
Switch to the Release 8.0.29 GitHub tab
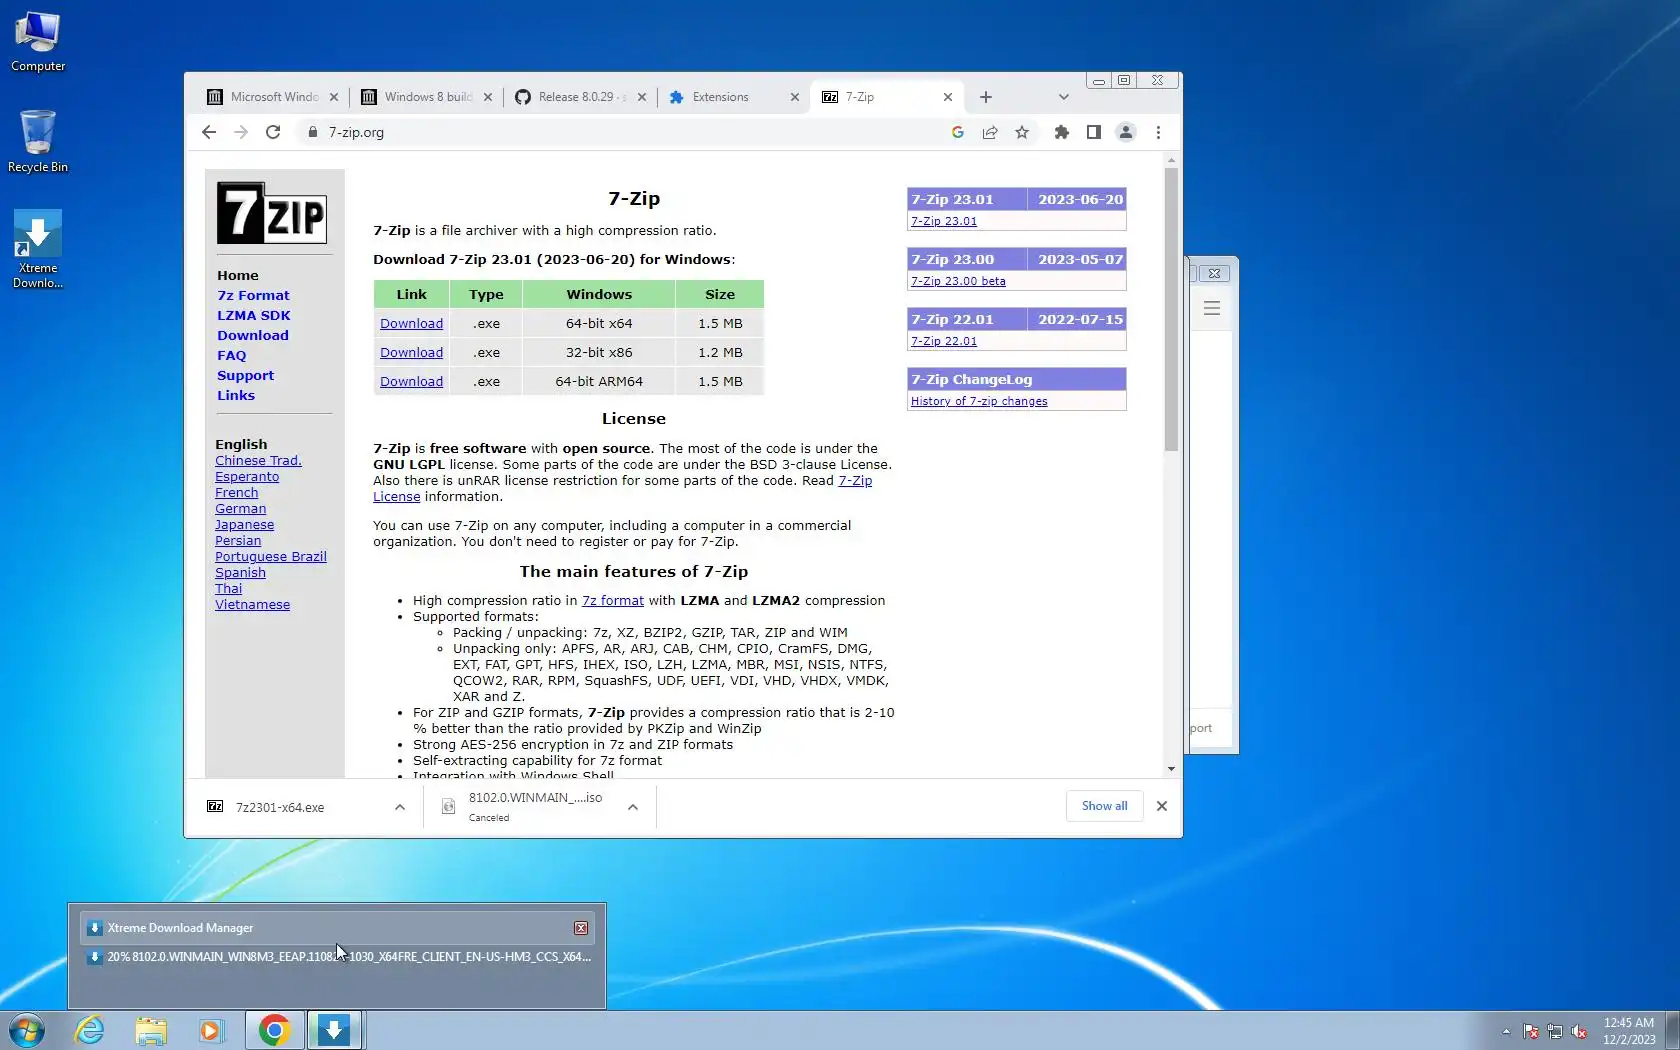[572, 97]
